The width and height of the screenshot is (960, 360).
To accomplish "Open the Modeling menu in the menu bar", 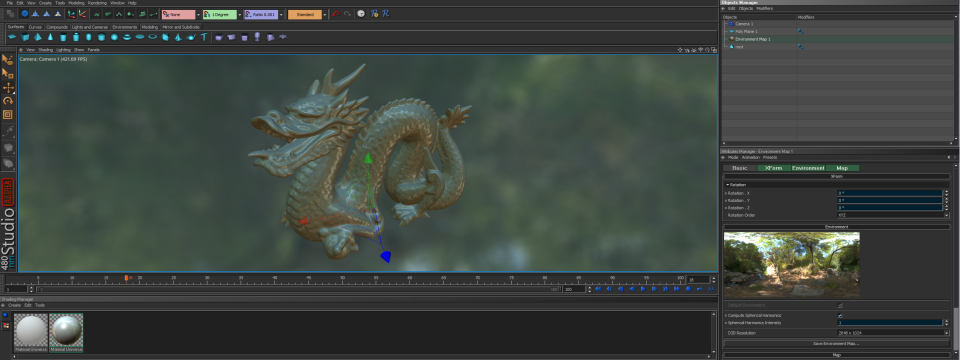I will pos(77,3).
